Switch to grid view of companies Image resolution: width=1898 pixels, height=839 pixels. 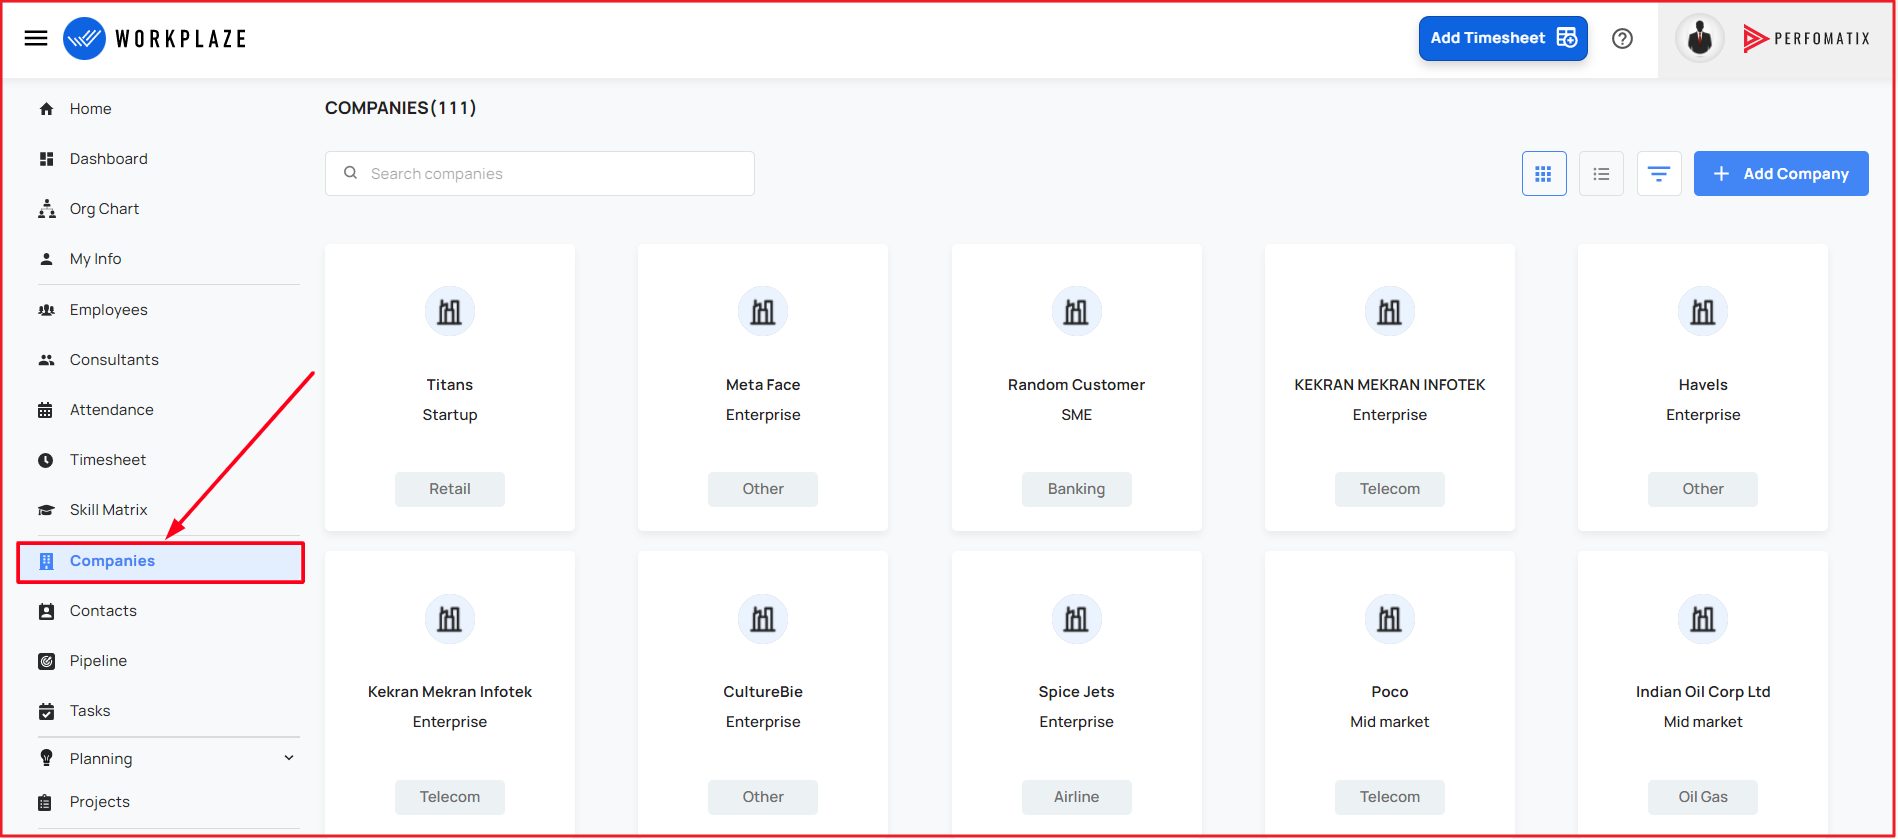(1544, 174)
